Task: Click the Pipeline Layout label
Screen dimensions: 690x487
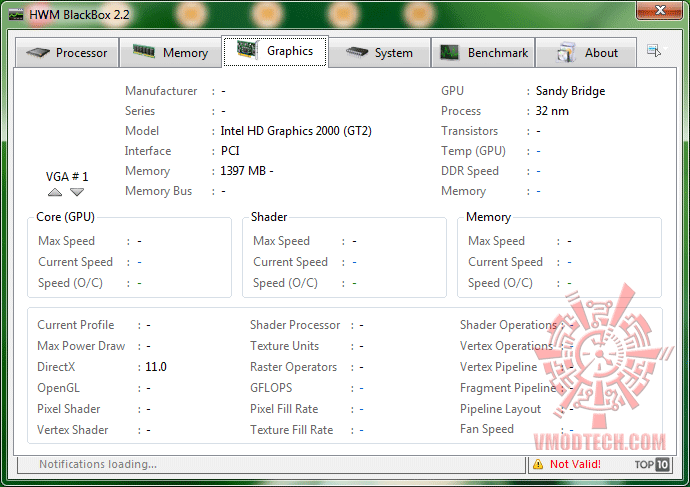Action: [500, 409]
